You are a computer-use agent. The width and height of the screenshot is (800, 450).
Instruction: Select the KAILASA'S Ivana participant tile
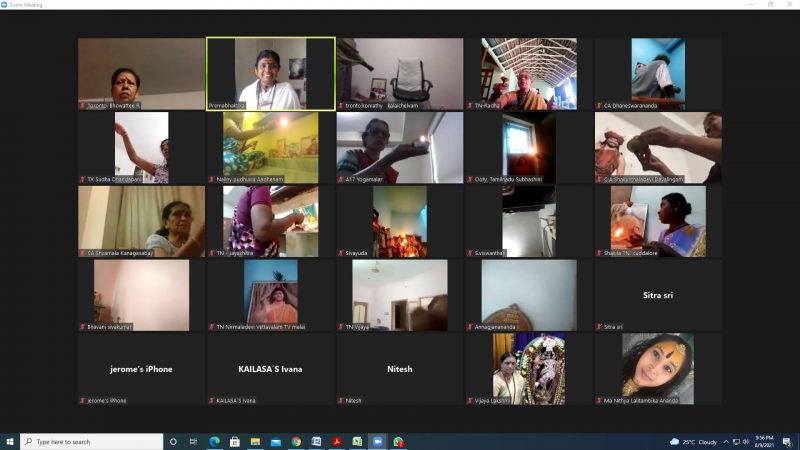[x=270, y=369]
